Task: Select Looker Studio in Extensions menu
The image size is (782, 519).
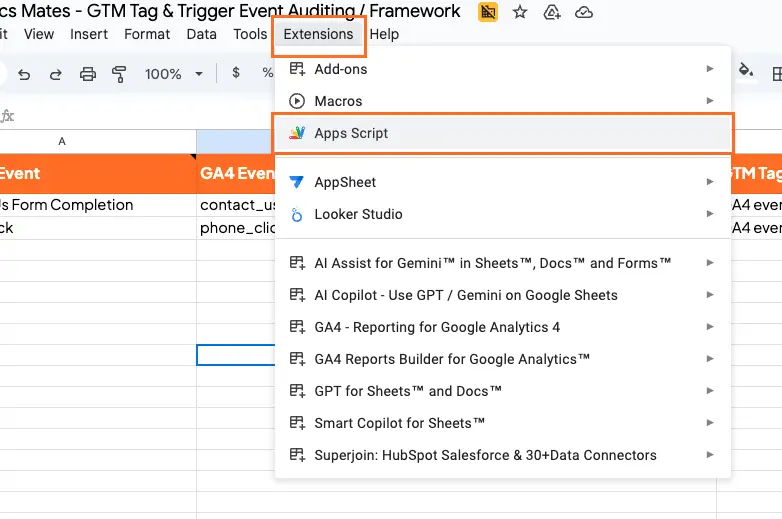Action: (503, 214)
